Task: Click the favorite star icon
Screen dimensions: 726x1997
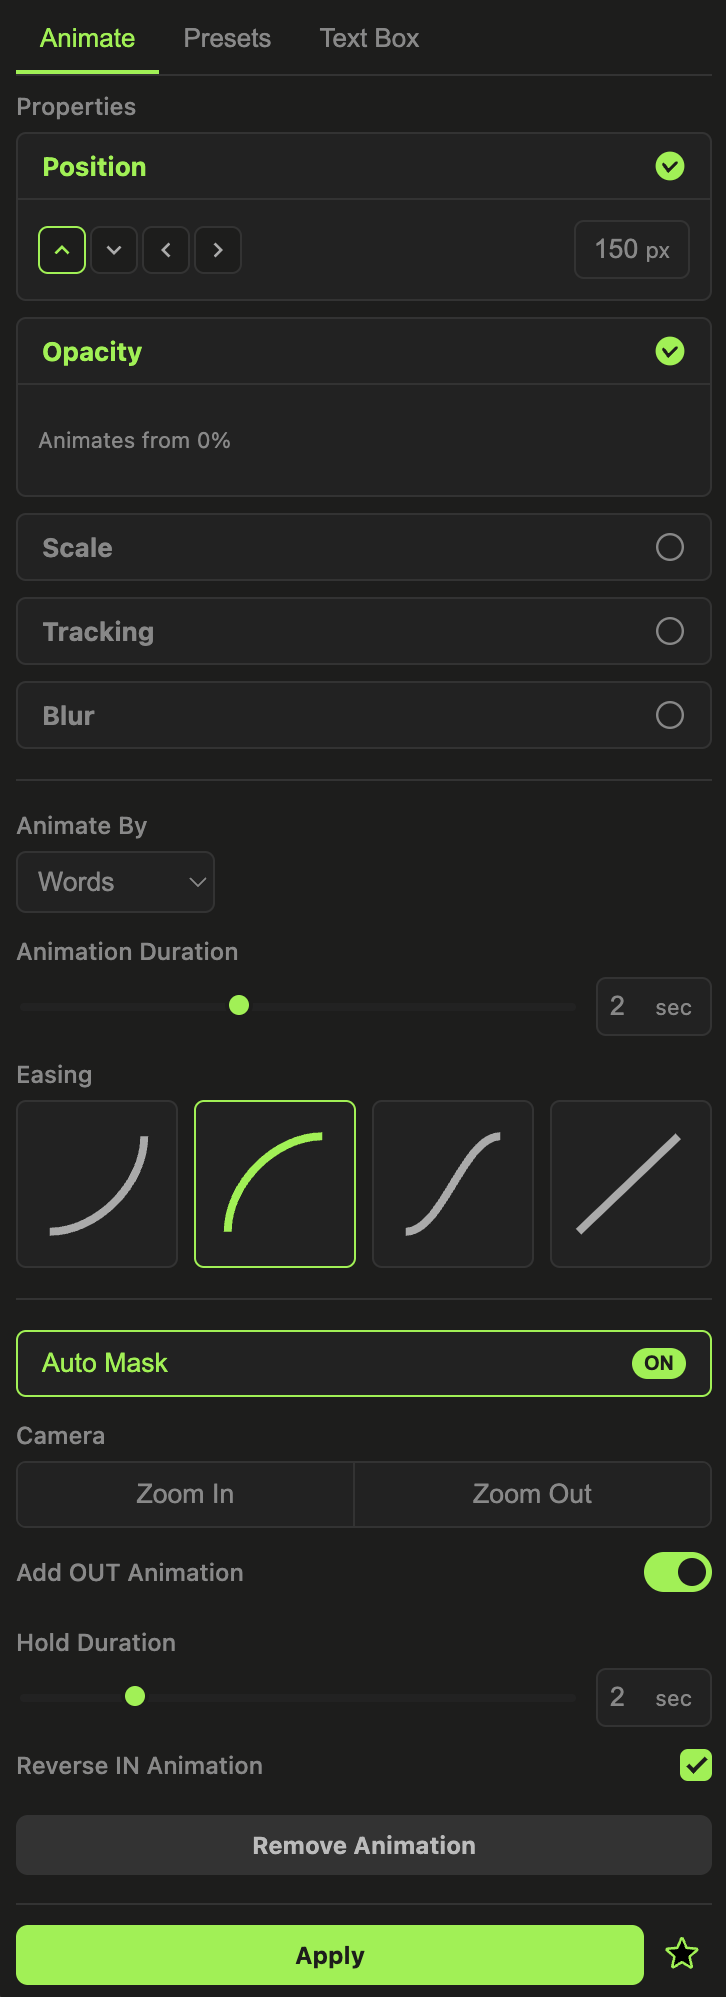Action: [682, 1954]
